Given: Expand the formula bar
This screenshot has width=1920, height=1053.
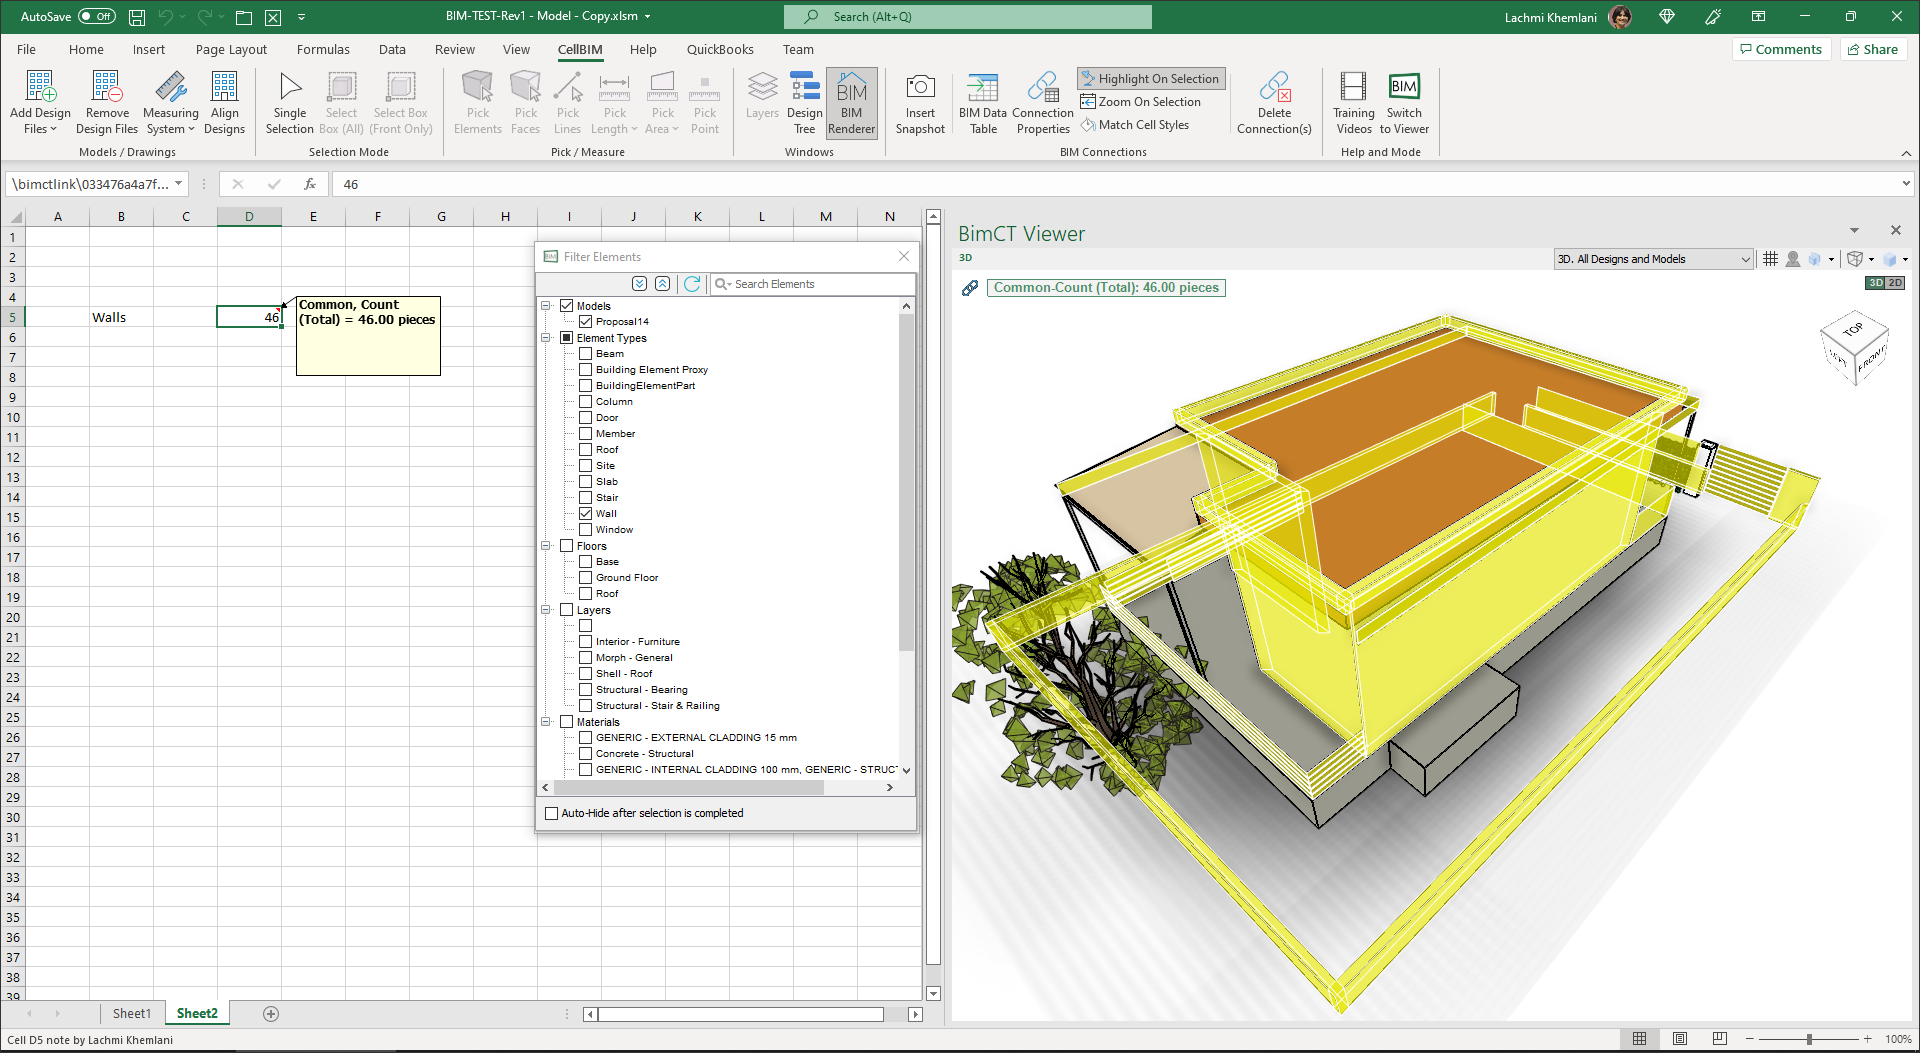Looking at the screenshot, I should [x=1906, y=184].
